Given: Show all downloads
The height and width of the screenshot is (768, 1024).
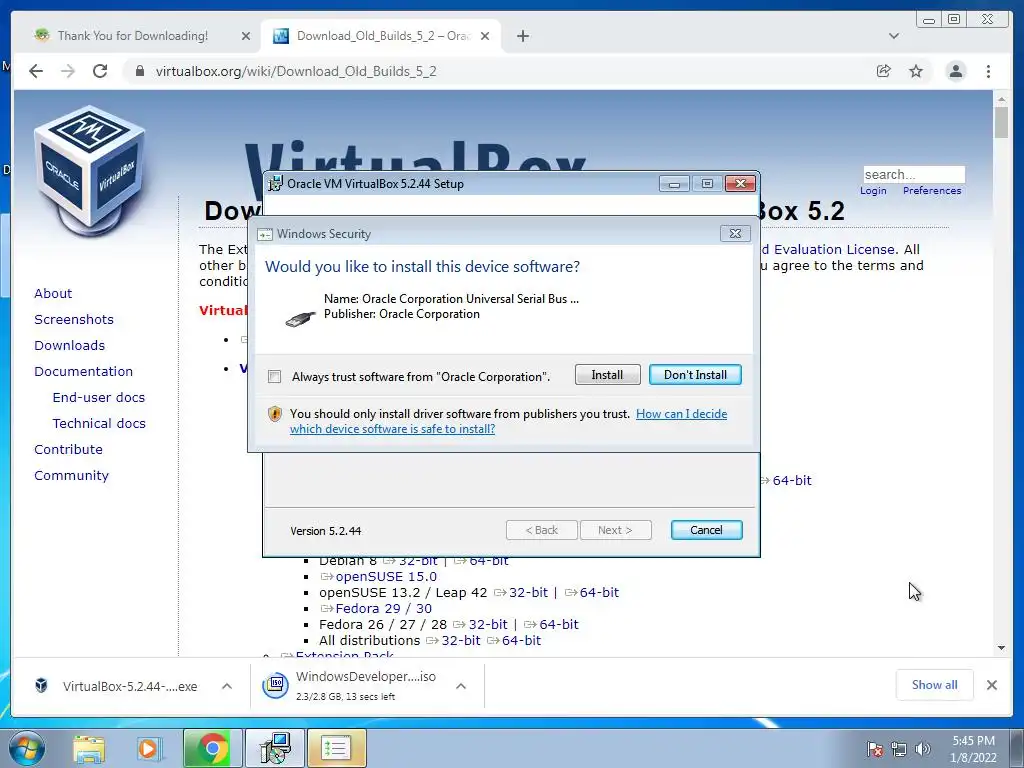Looking at the screenshot, I should pos(935,685).
